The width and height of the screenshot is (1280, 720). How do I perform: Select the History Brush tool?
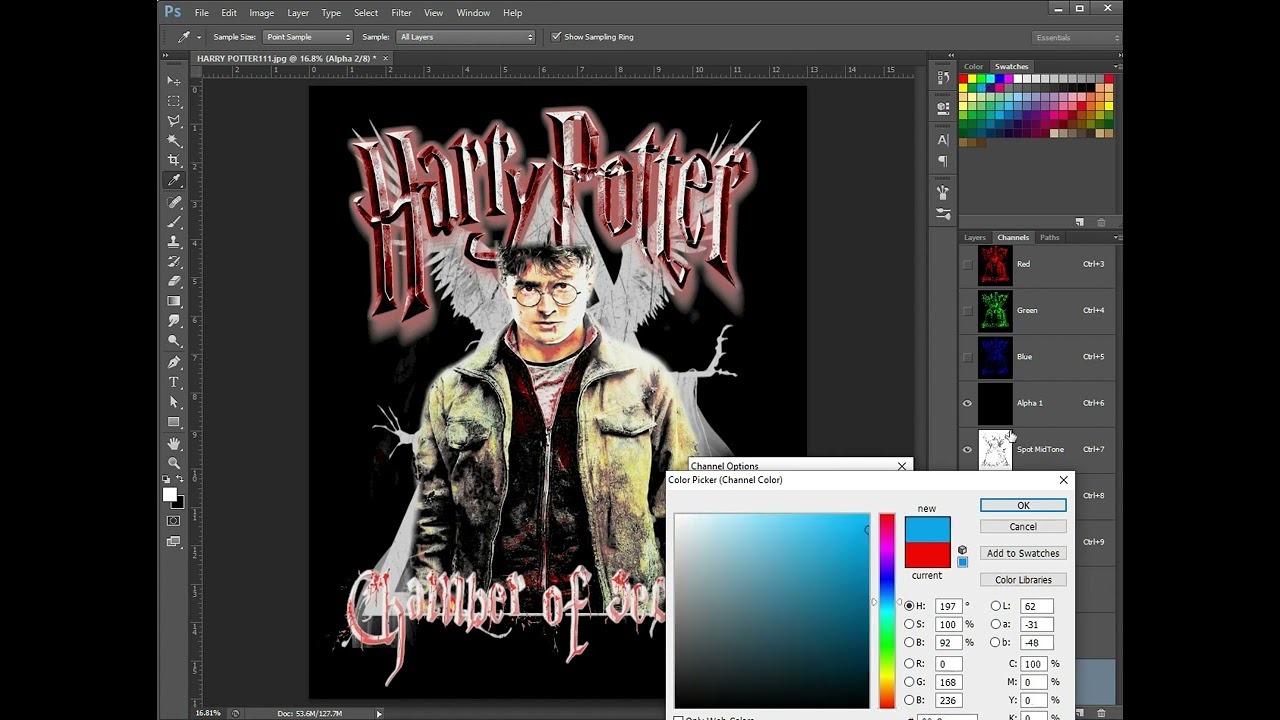pos(174,262)
